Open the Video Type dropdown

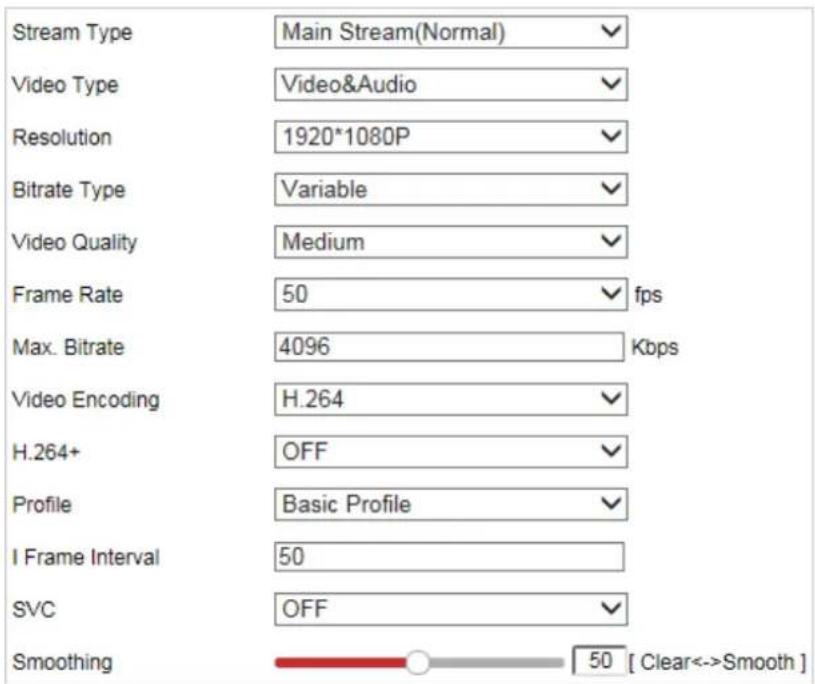pos(451,85)
